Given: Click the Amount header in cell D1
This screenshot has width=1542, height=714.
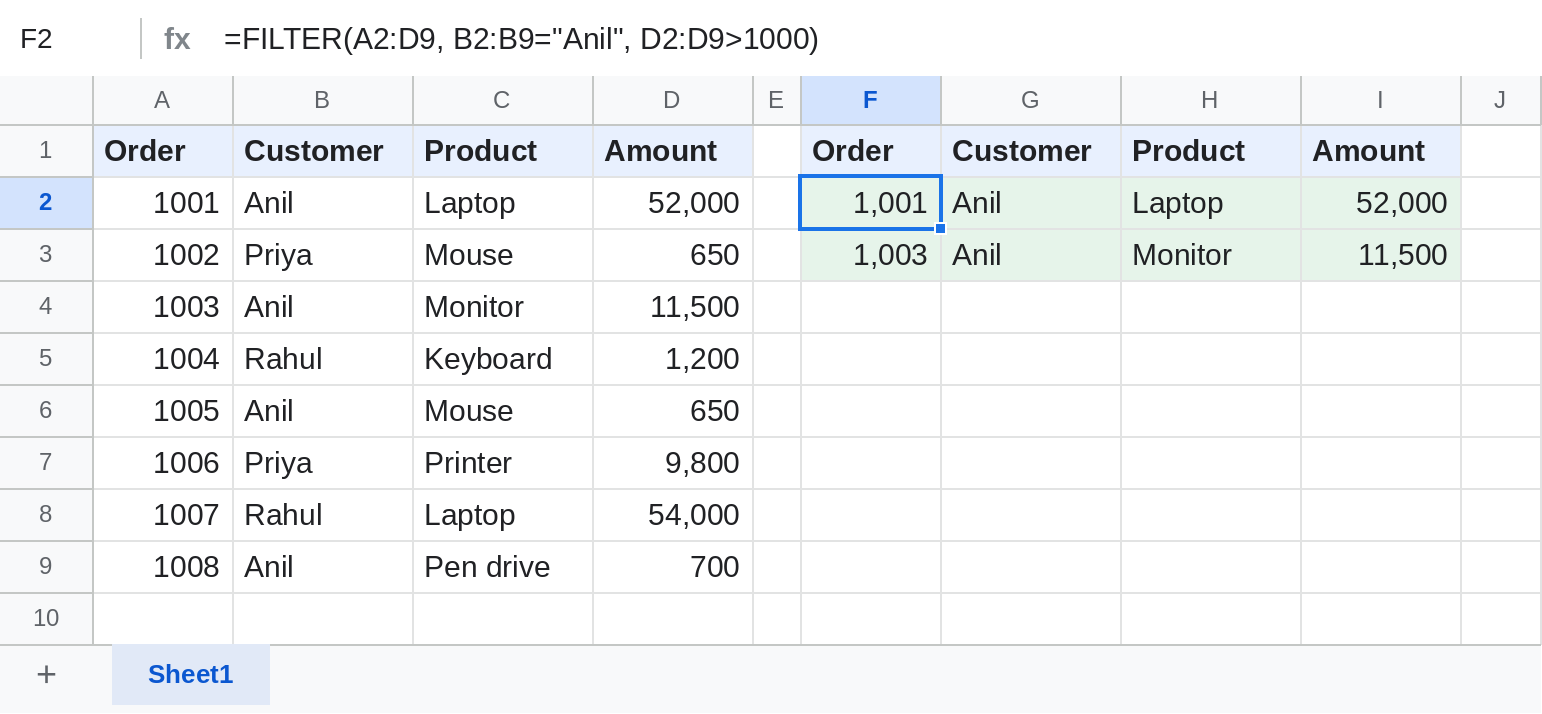Looking at the screenshot, I should [x=673, y=151].
